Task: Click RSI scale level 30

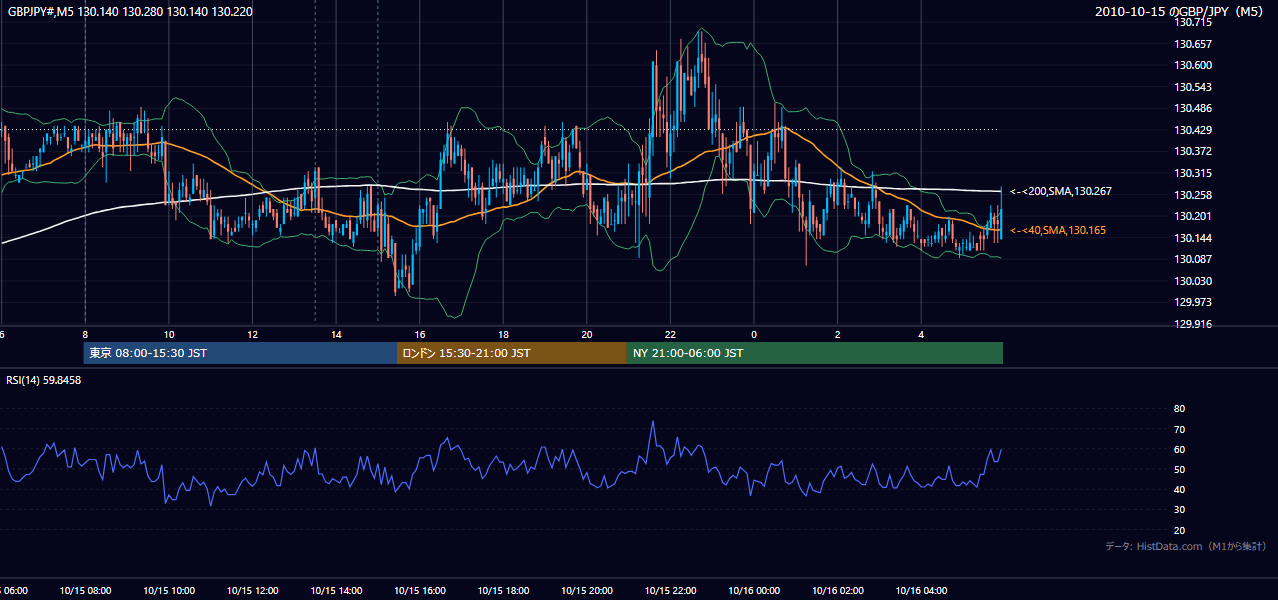Action: (1179, 510)
